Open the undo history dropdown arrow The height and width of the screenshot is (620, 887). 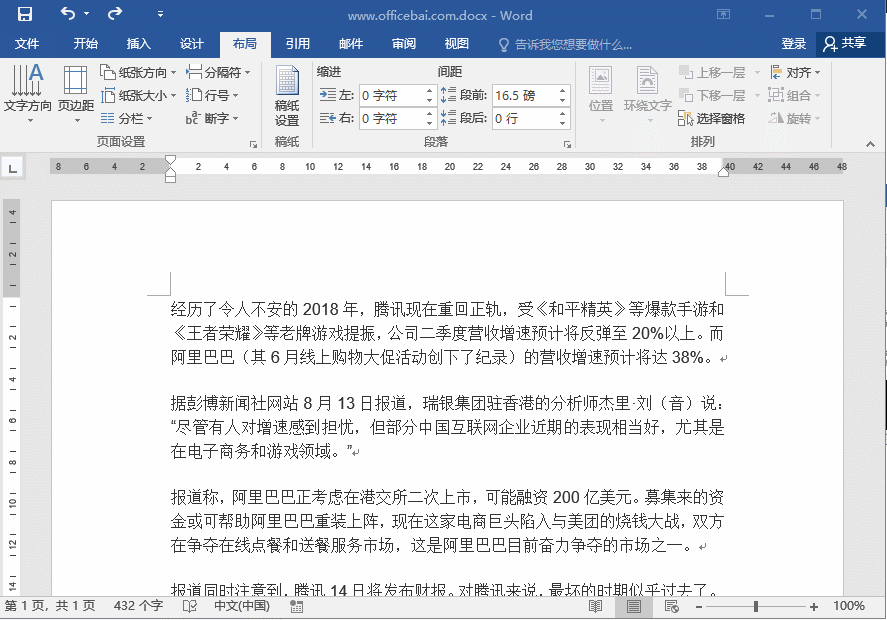(x=87, y=14)
